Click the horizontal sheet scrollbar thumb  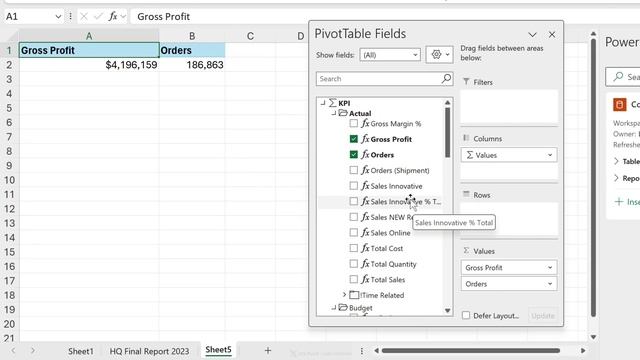point(471,351)
